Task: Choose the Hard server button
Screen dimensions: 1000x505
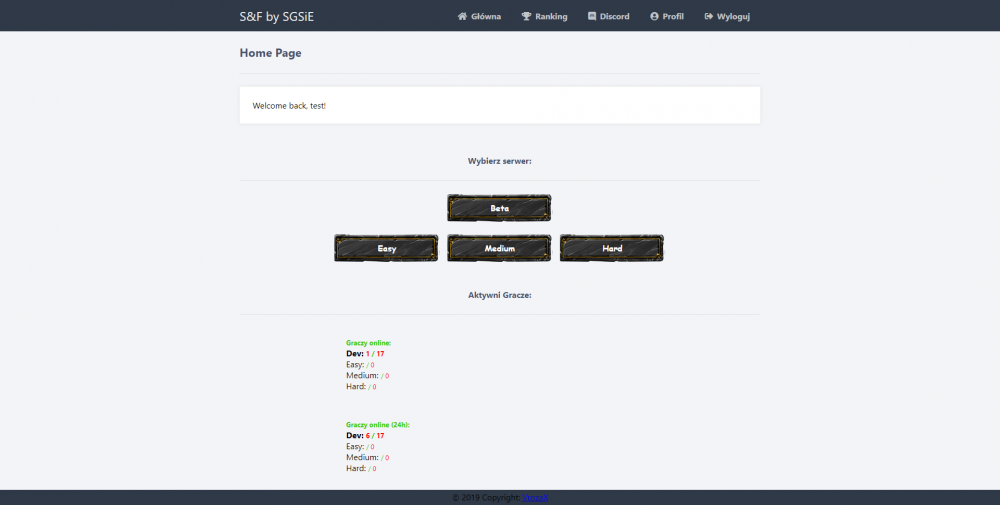Action: (612, 248)
